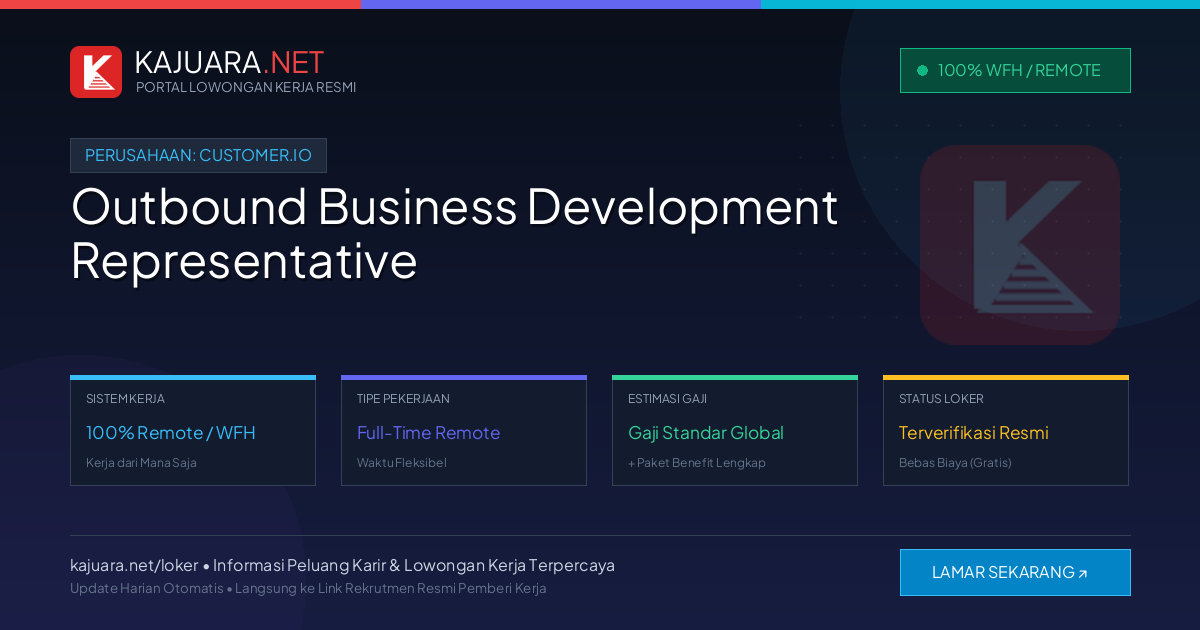
Task: Click the value 100% Remote / WFH
Action: (x=171, y=433)
